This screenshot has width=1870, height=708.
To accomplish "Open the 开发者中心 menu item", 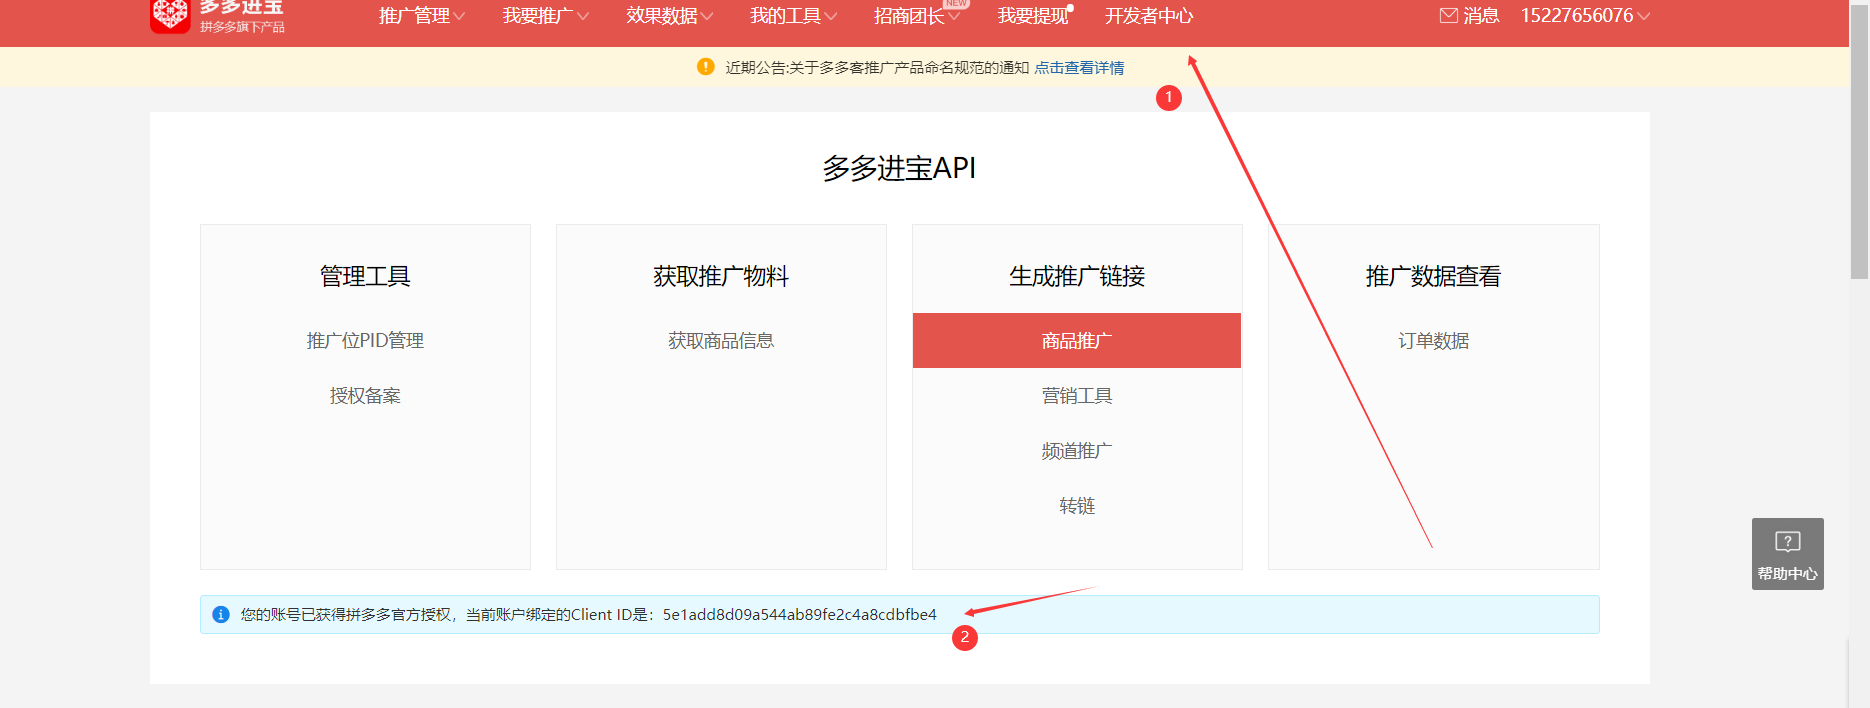I will click(1149, 16).
